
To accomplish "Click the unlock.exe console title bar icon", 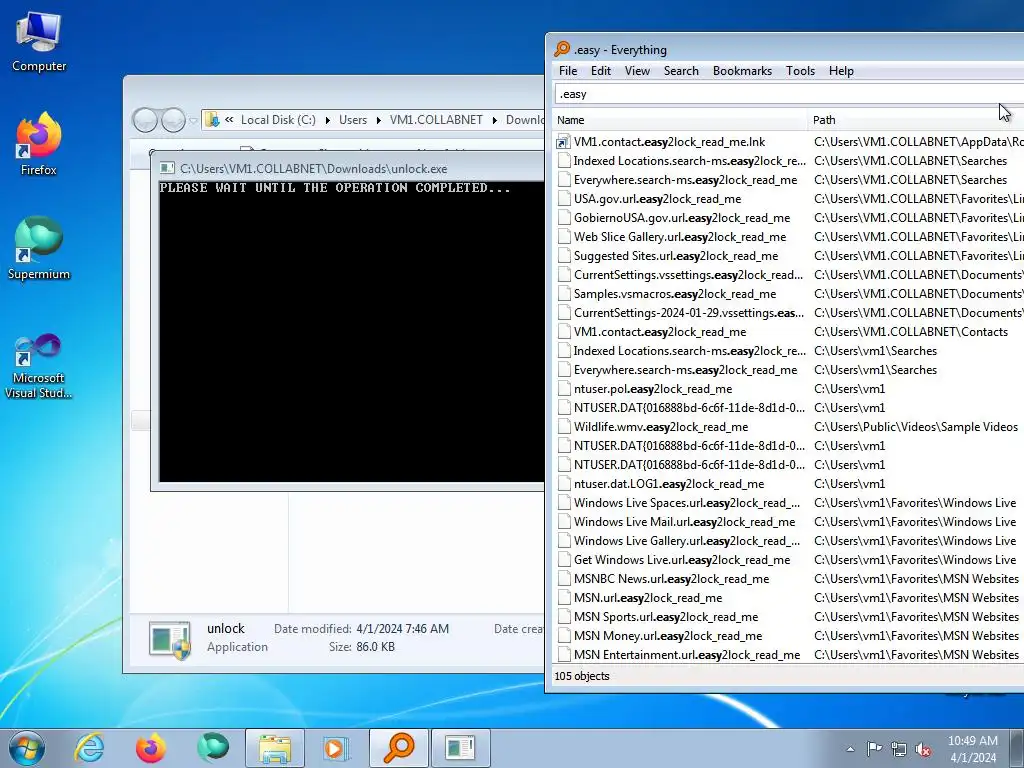I will [167, 168].
